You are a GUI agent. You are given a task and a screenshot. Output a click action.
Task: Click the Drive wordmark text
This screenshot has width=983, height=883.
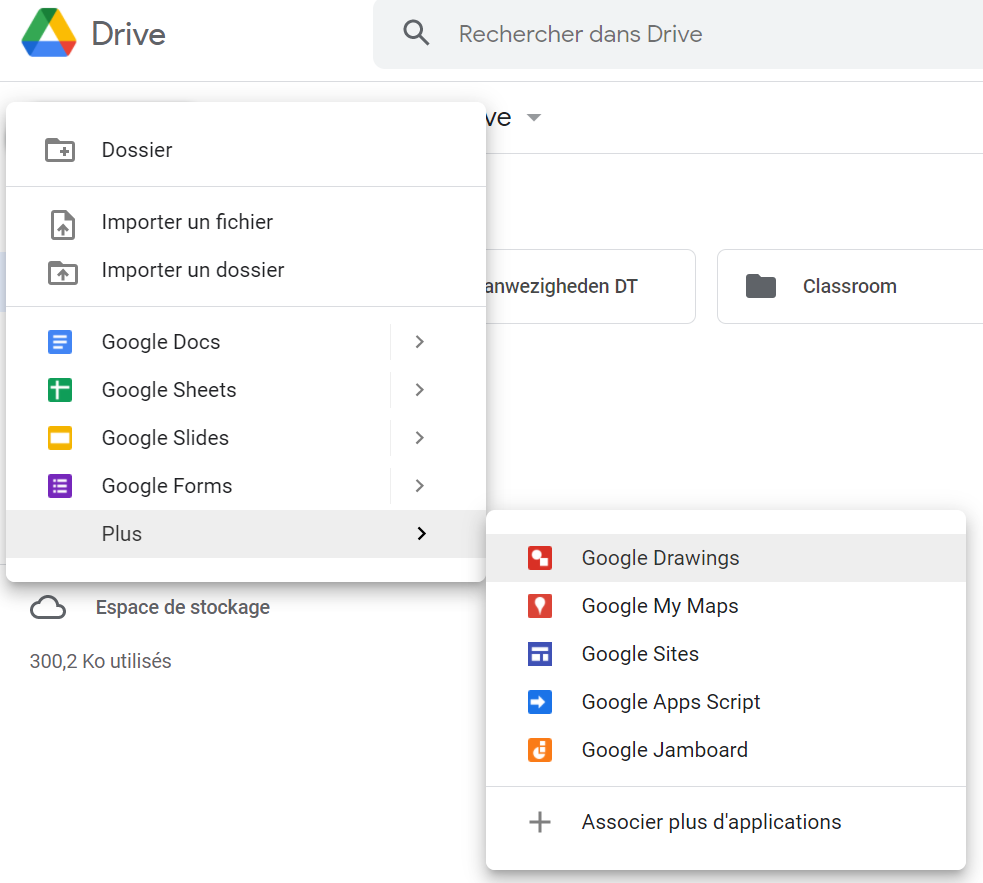click(129, 34)
